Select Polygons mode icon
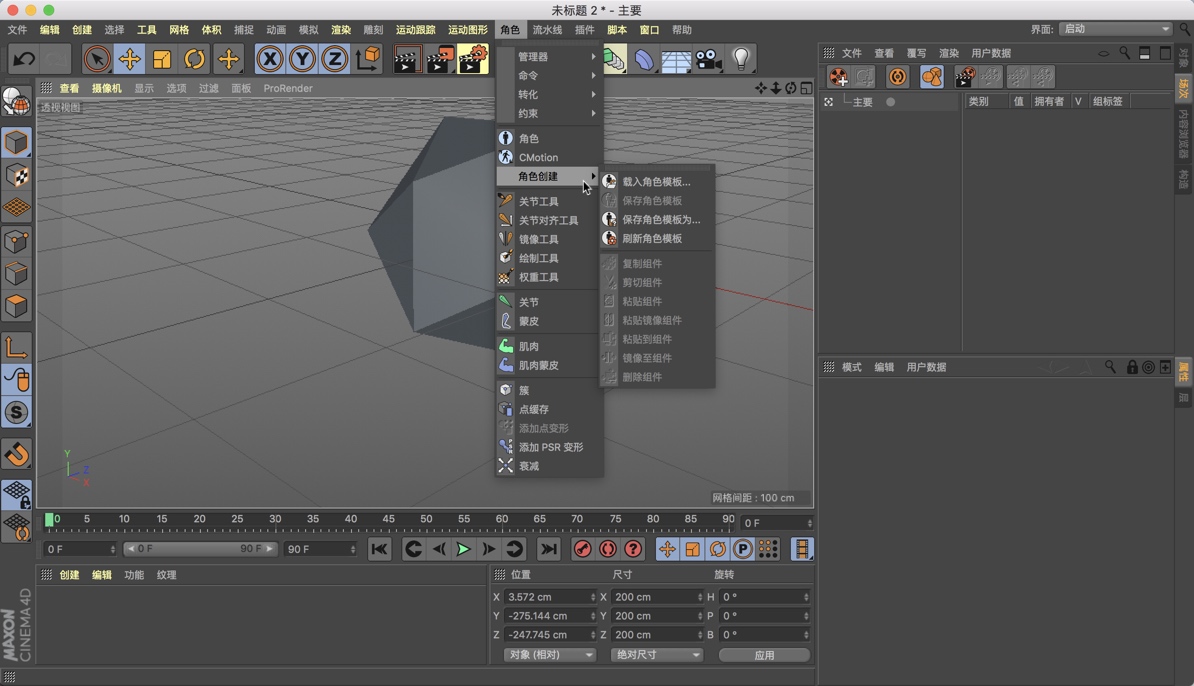The image size is (1194, 686). click(17, 307)
